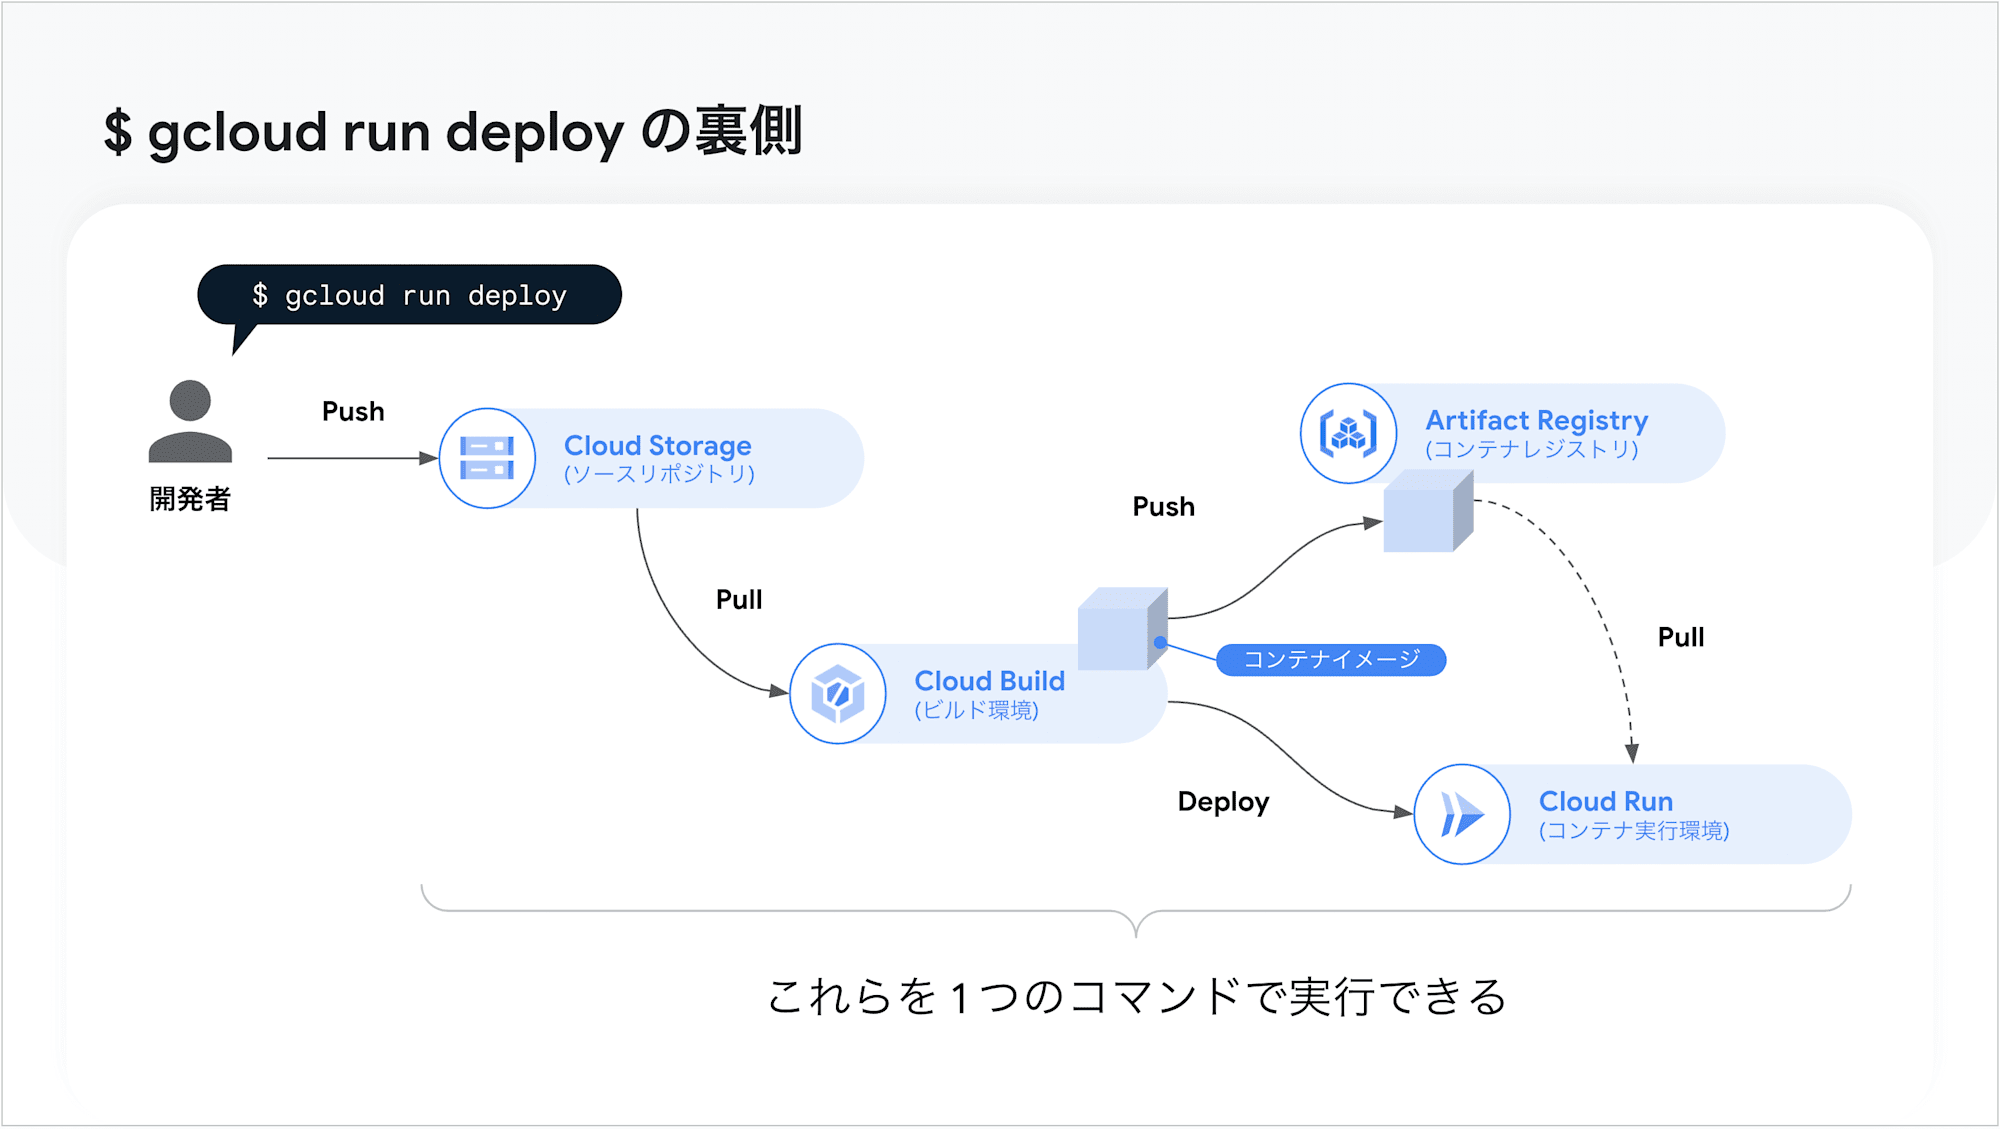The image size is (2000, 1129).
Task: Click the Pull label beside the dashed arrow
Action: coord(1681,637)
